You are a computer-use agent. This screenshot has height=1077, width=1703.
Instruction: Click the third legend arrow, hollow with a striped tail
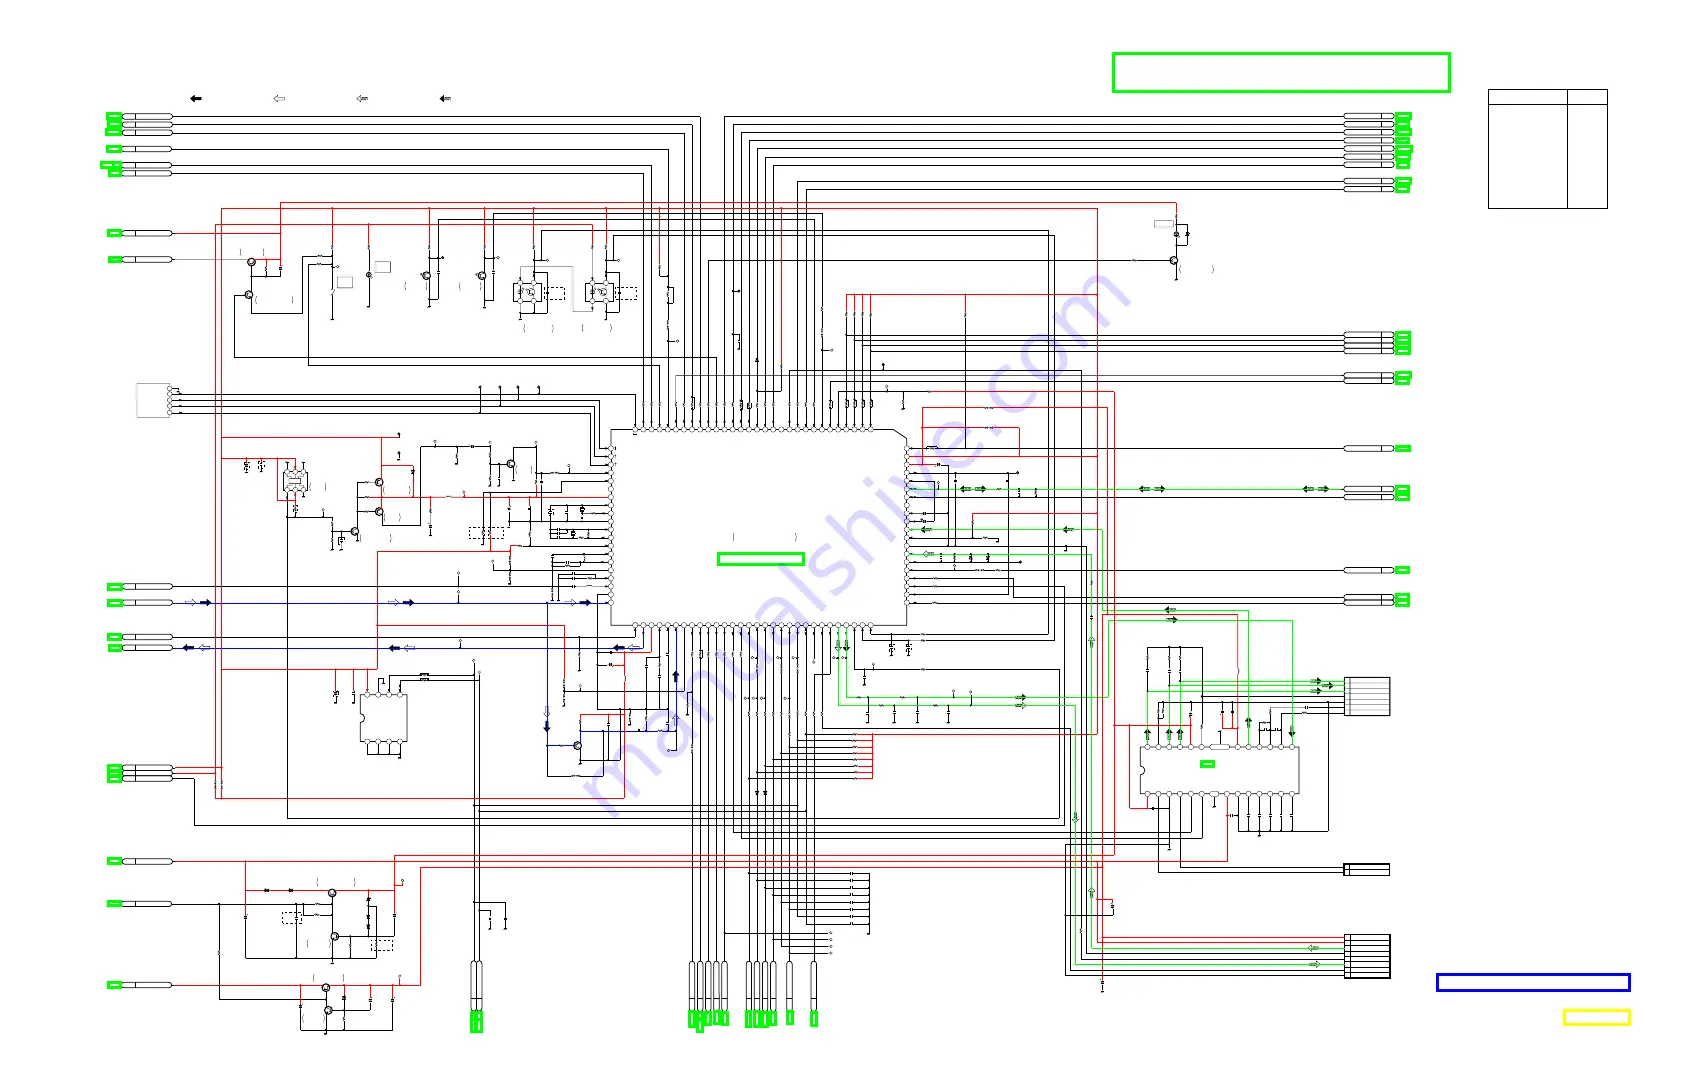[x=362, y=98]
